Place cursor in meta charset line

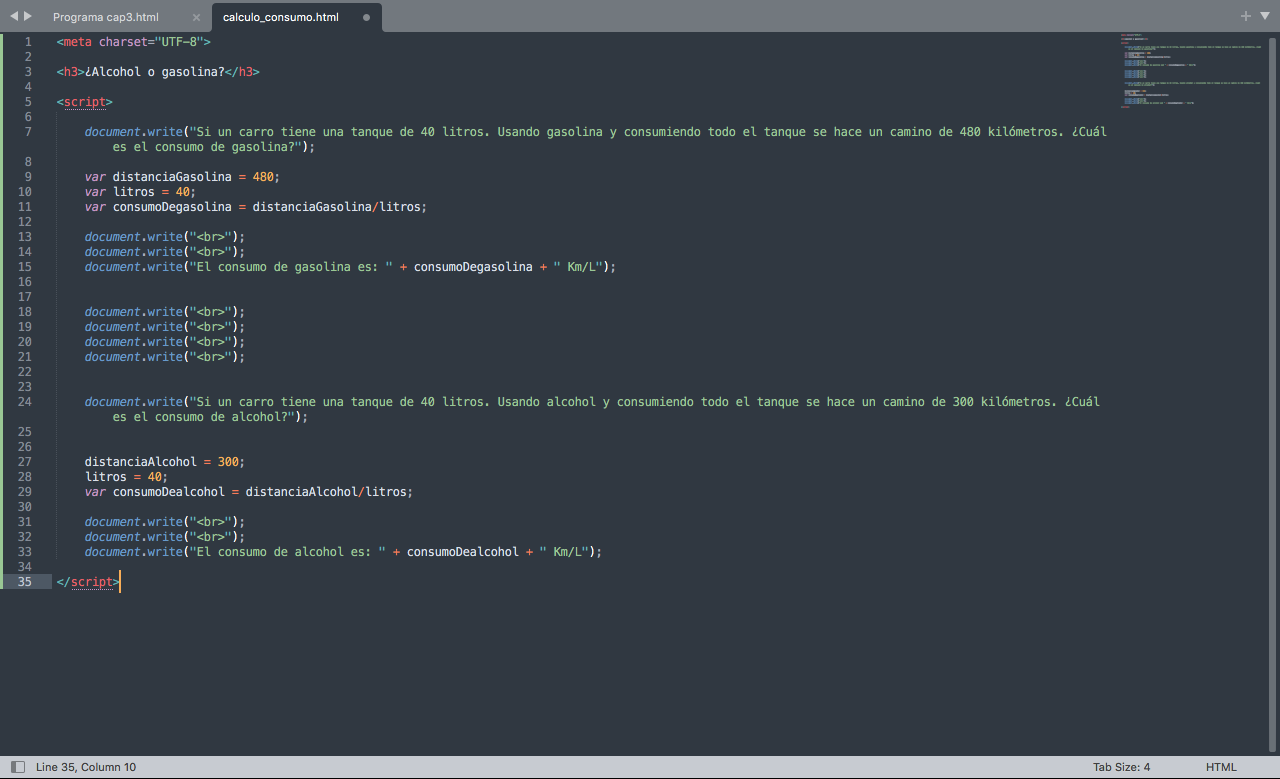pyautogui.click(x=134, y=42)
